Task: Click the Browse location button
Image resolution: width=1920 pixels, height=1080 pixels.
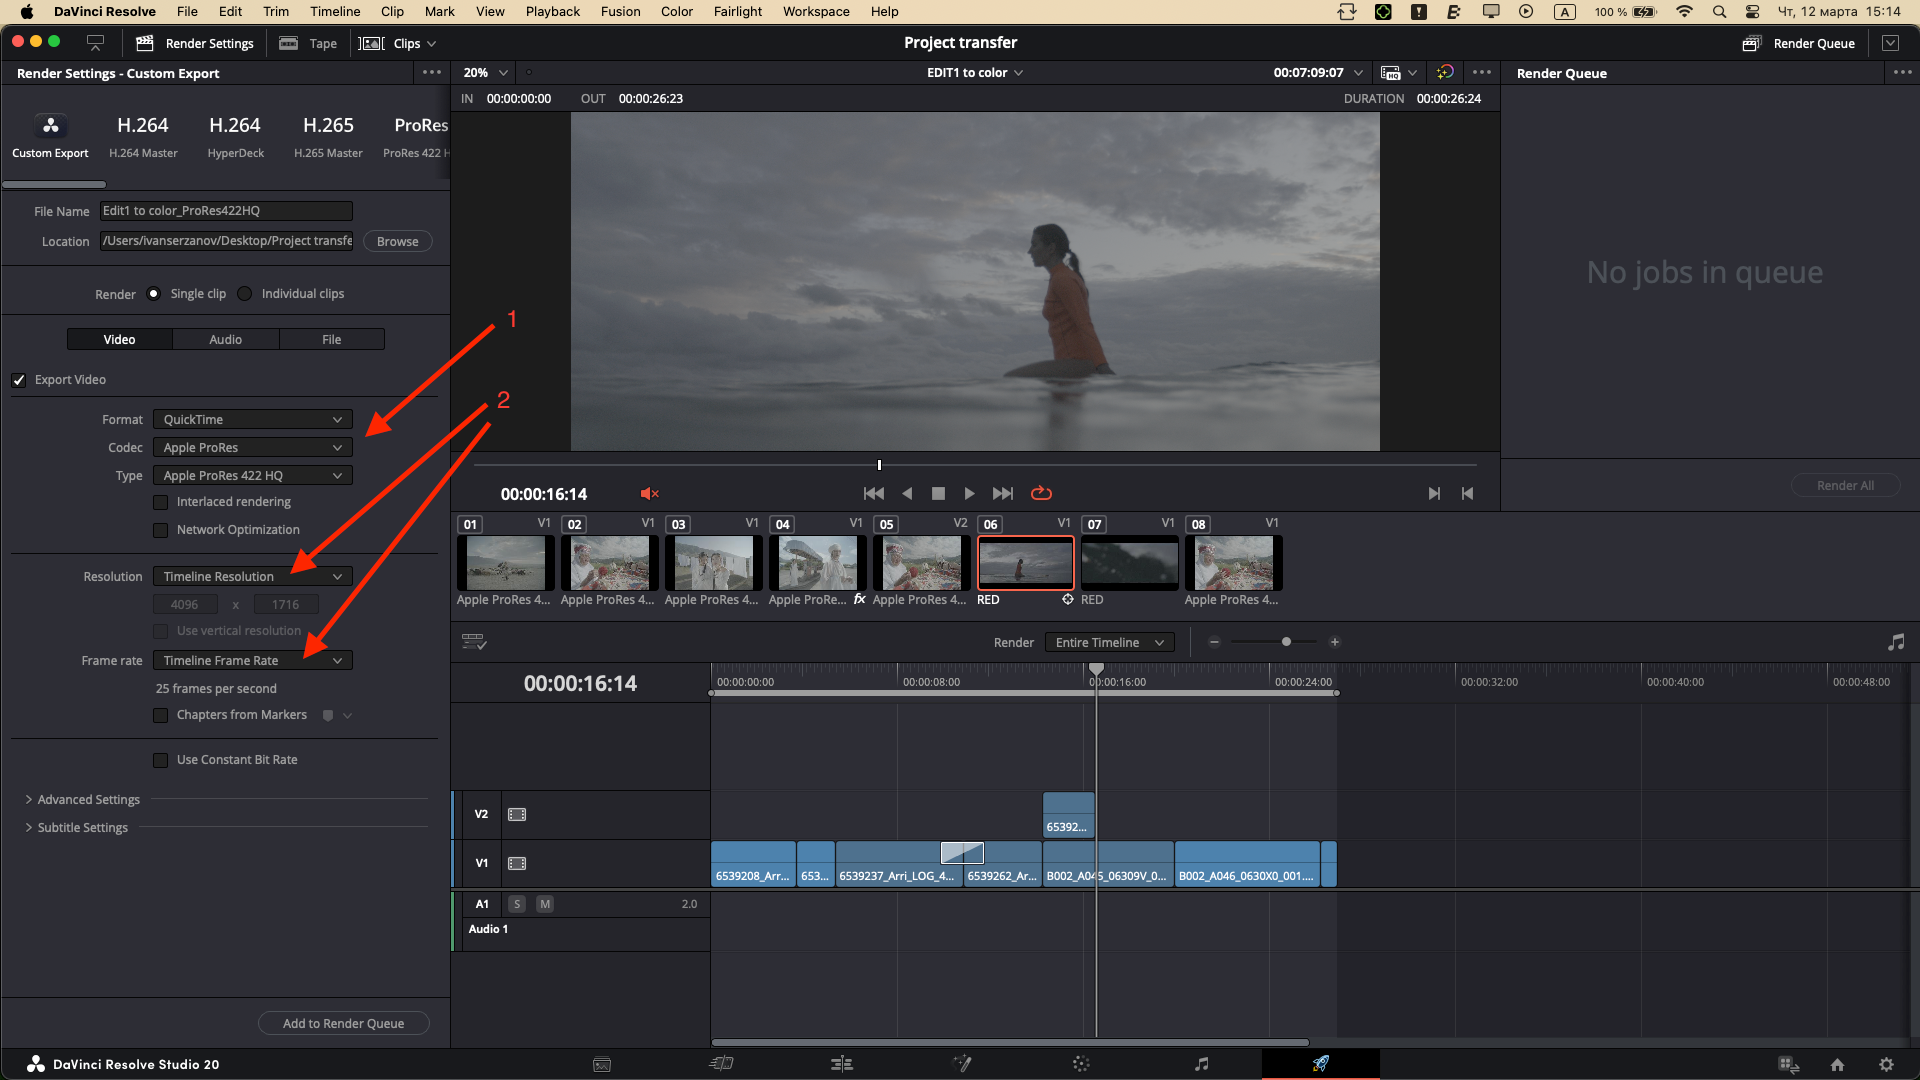Action: [397, 242]
